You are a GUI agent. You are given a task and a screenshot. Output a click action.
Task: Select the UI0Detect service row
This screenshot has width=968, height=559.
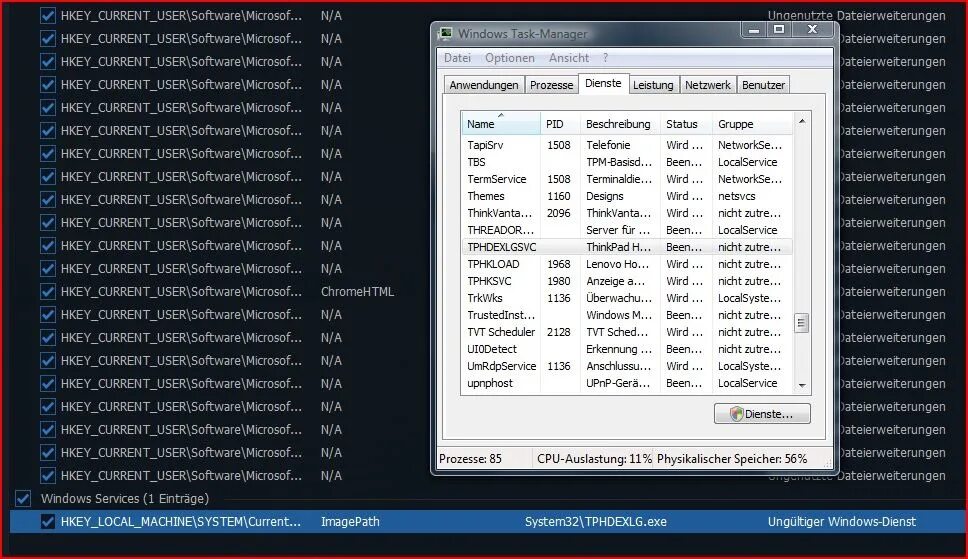627,348
